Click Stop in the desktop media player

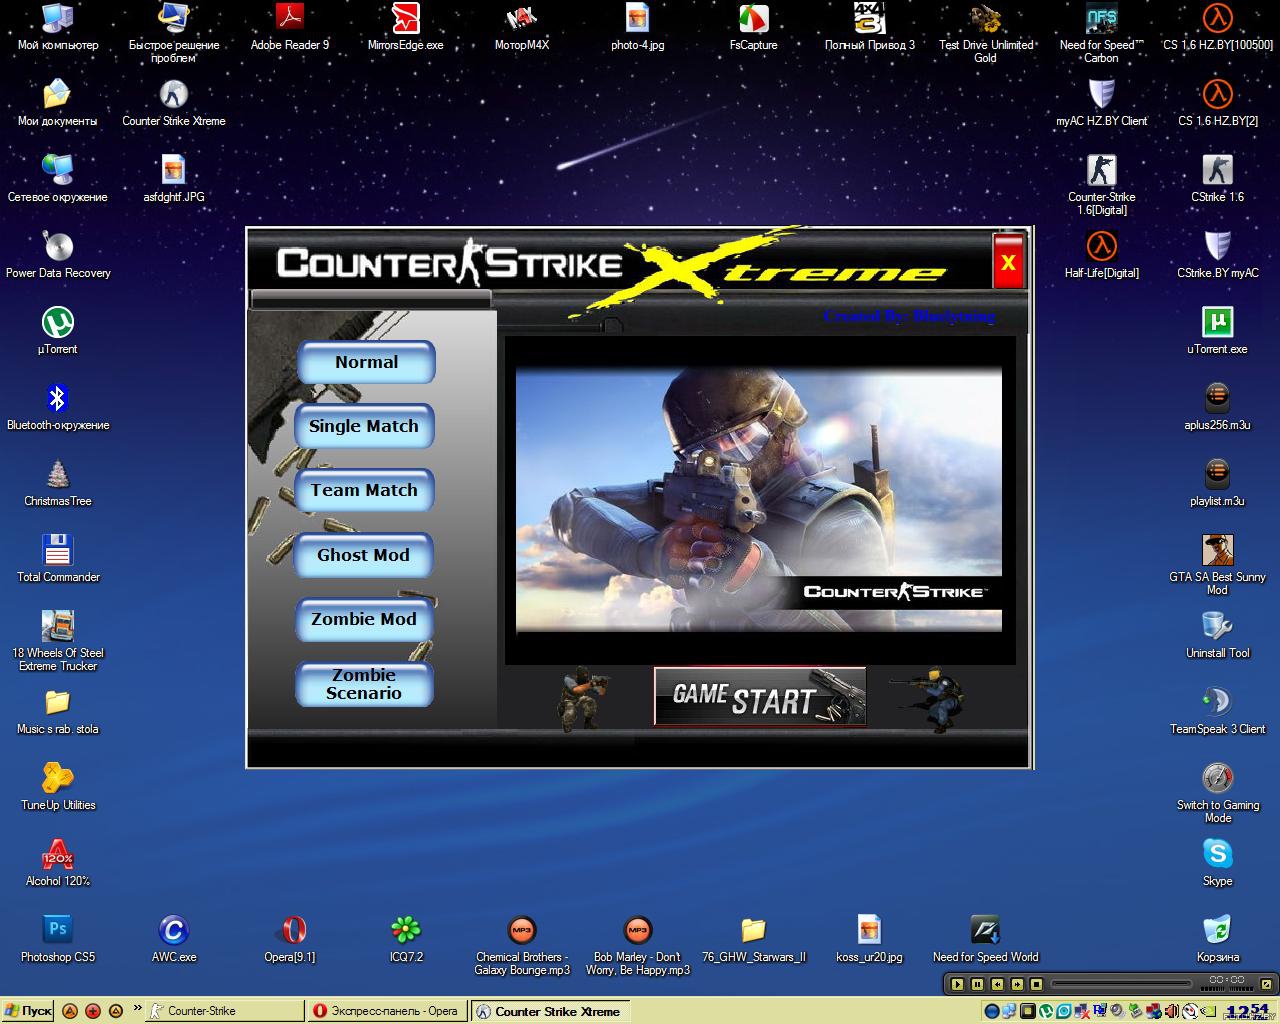pos(1037,984)
